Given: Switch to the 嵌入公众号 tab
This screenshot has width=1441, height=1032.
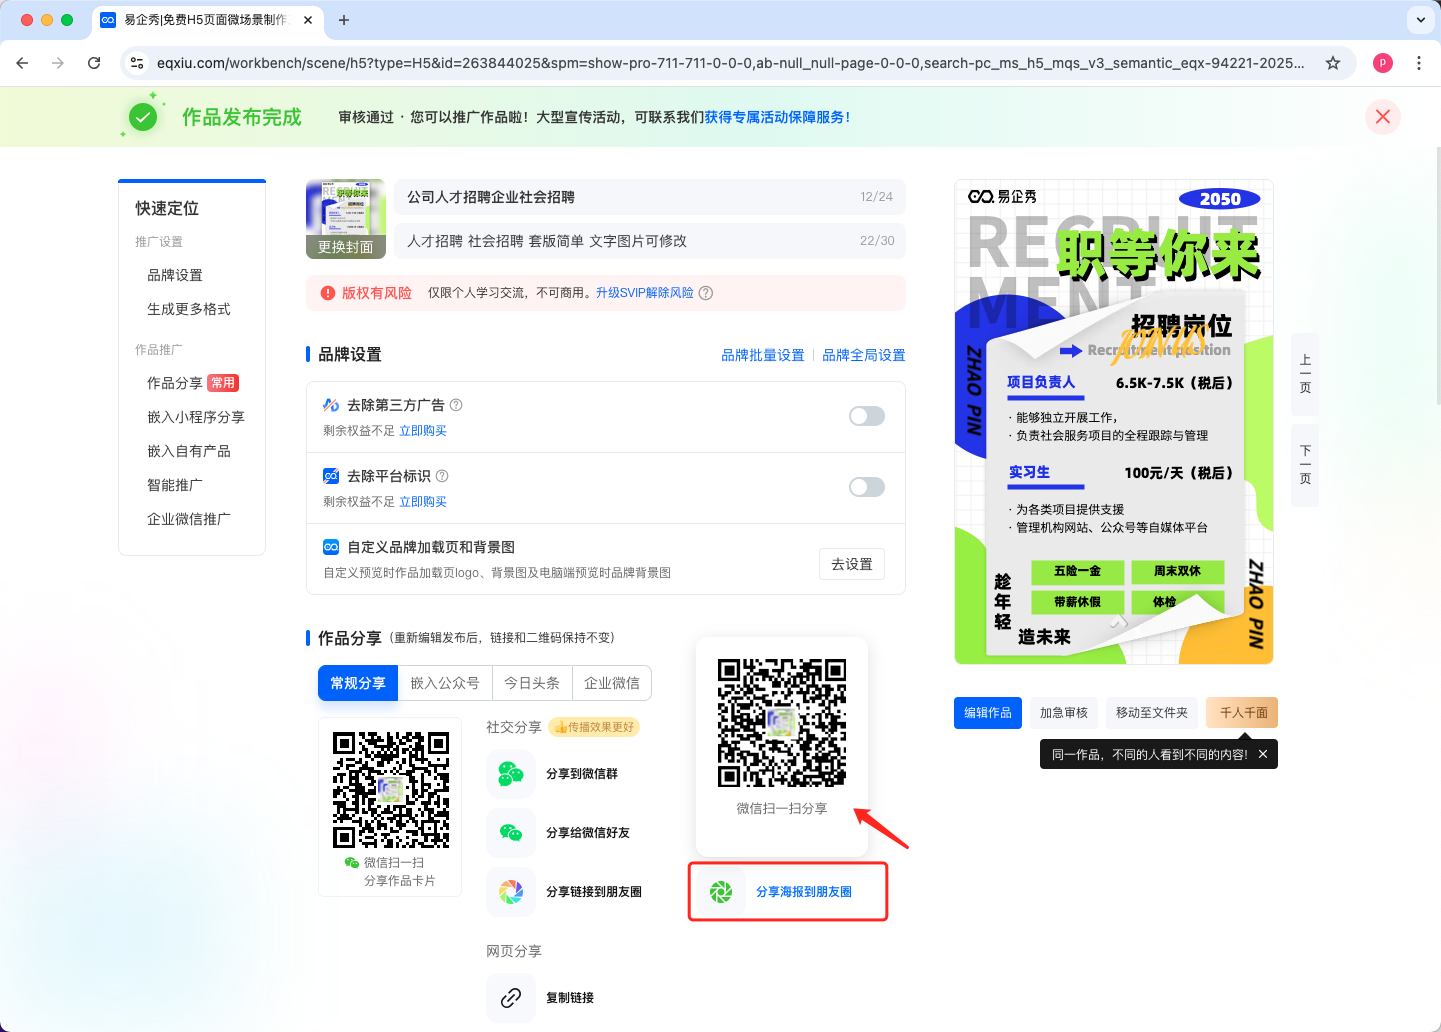Looking at the screenshot, I should (x=445, y=683).
